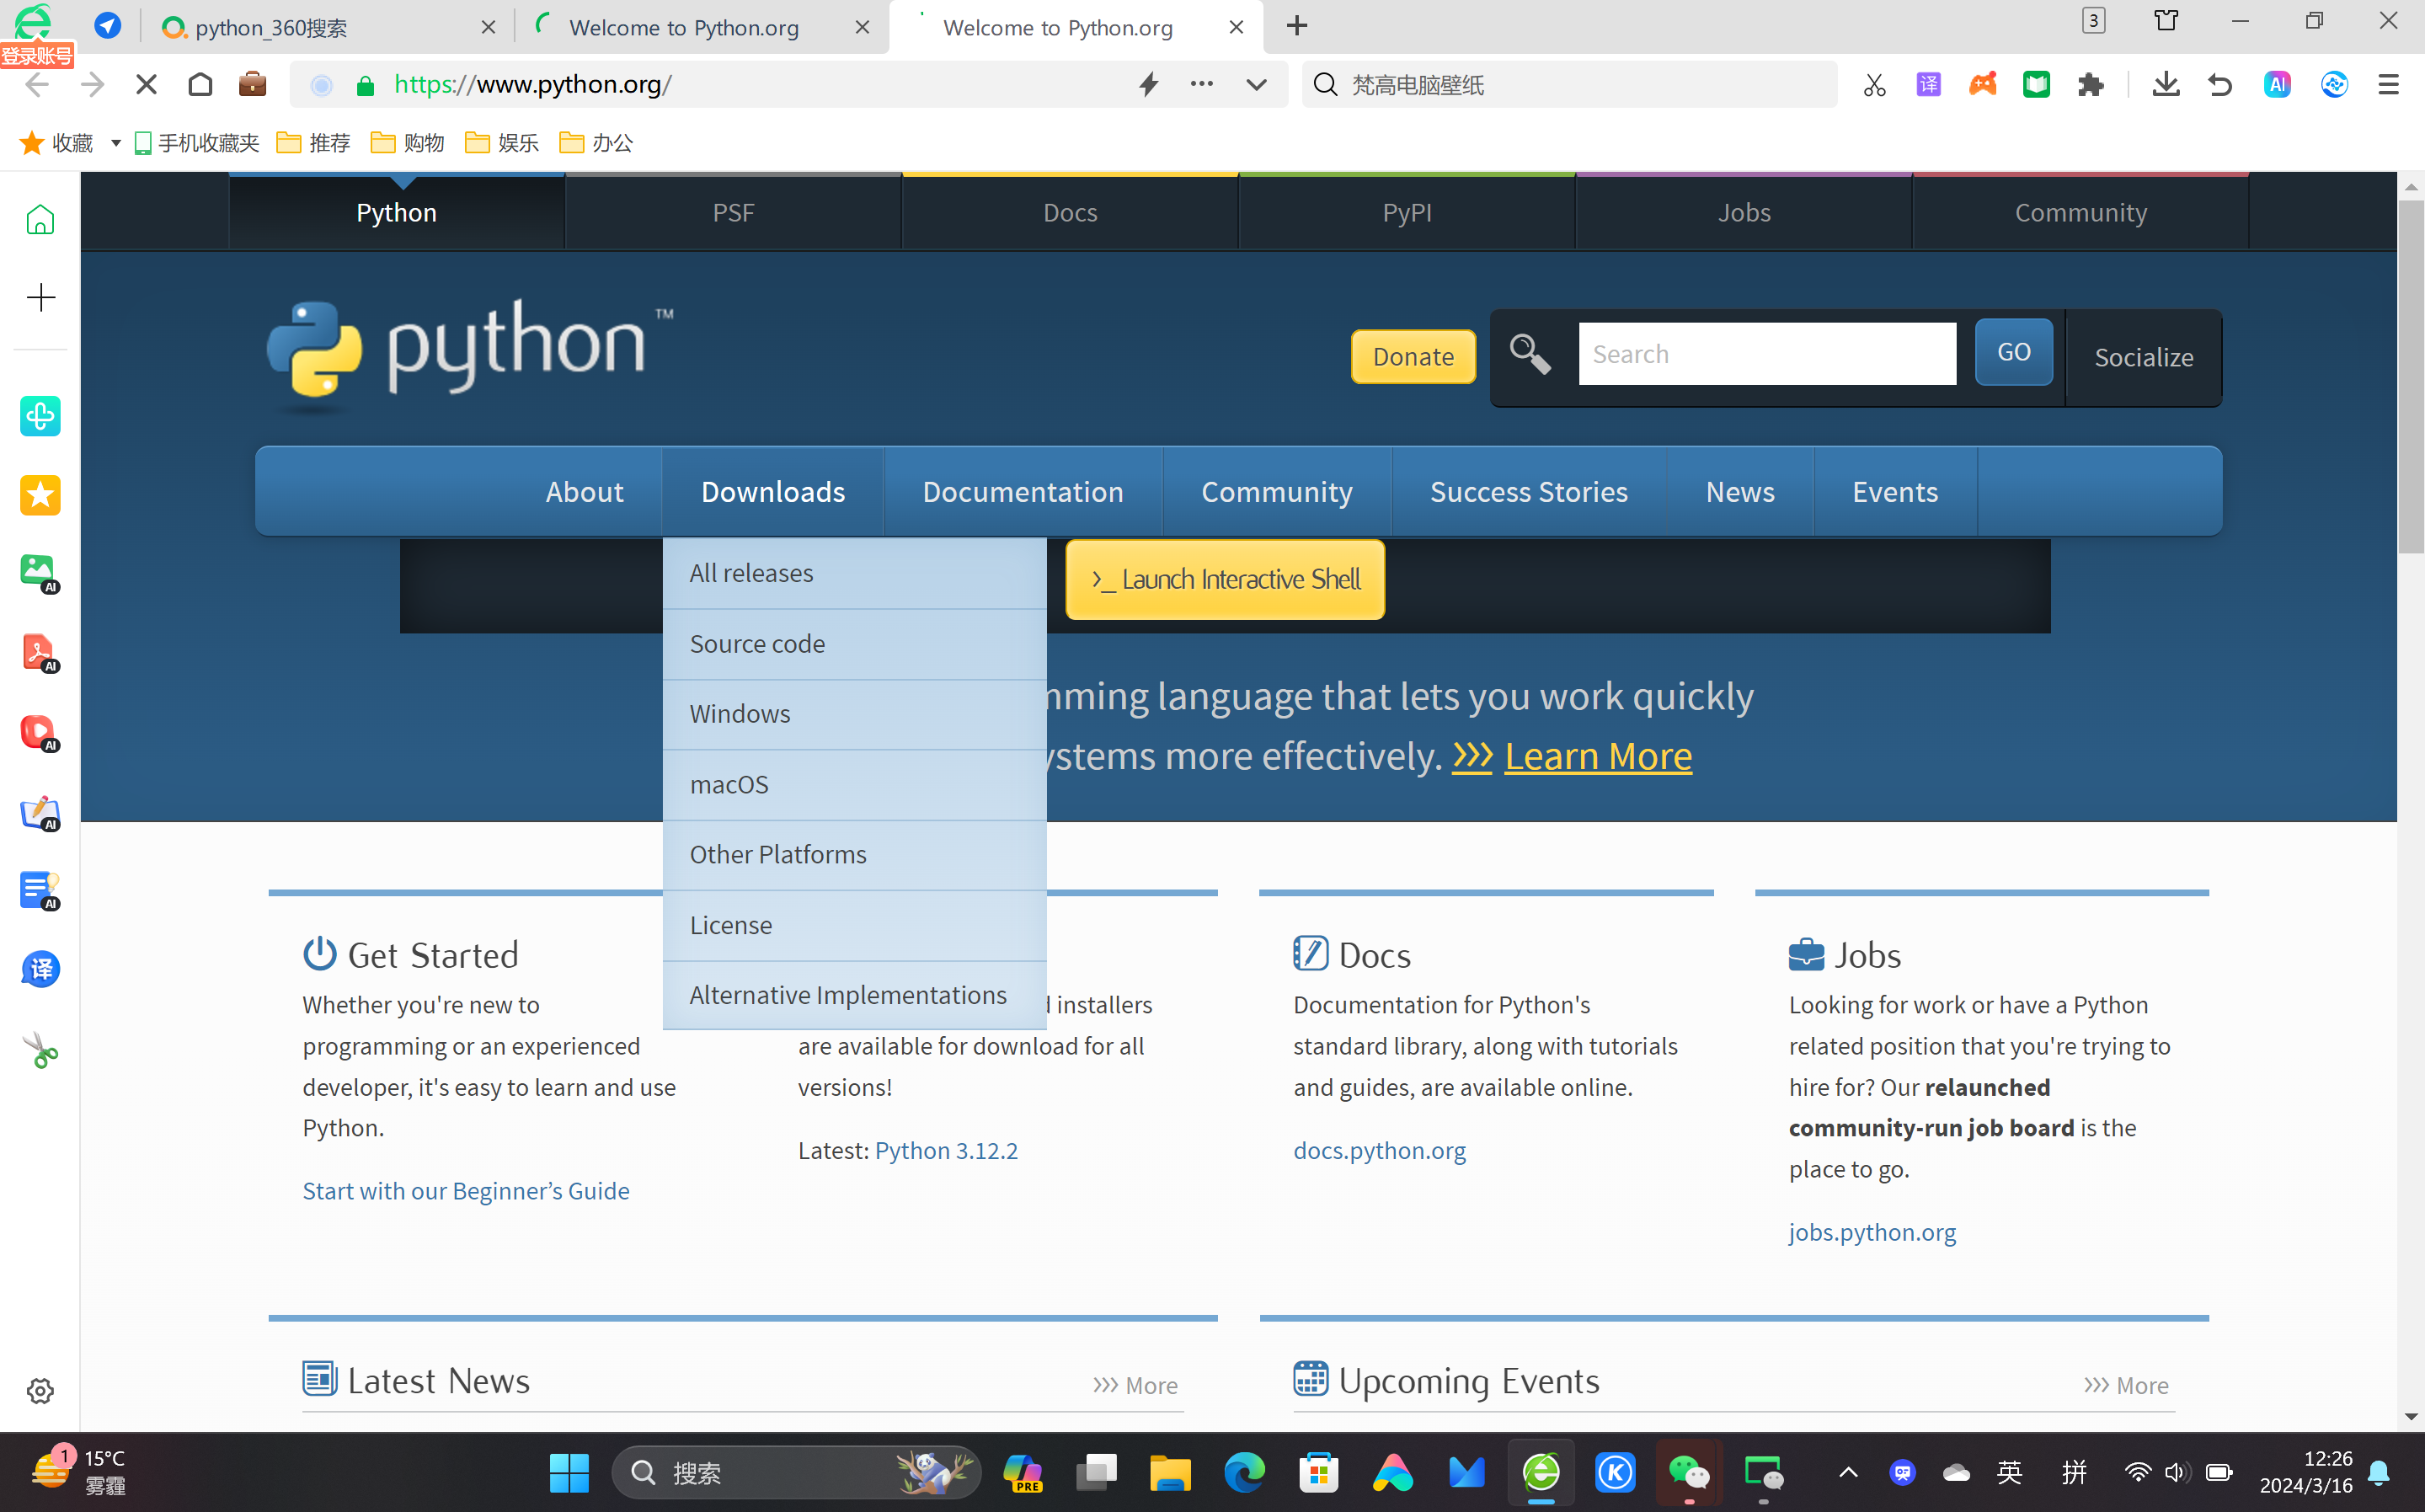Click the stop loading X button
This screenshot has width=2425, height=1512.
146,85
